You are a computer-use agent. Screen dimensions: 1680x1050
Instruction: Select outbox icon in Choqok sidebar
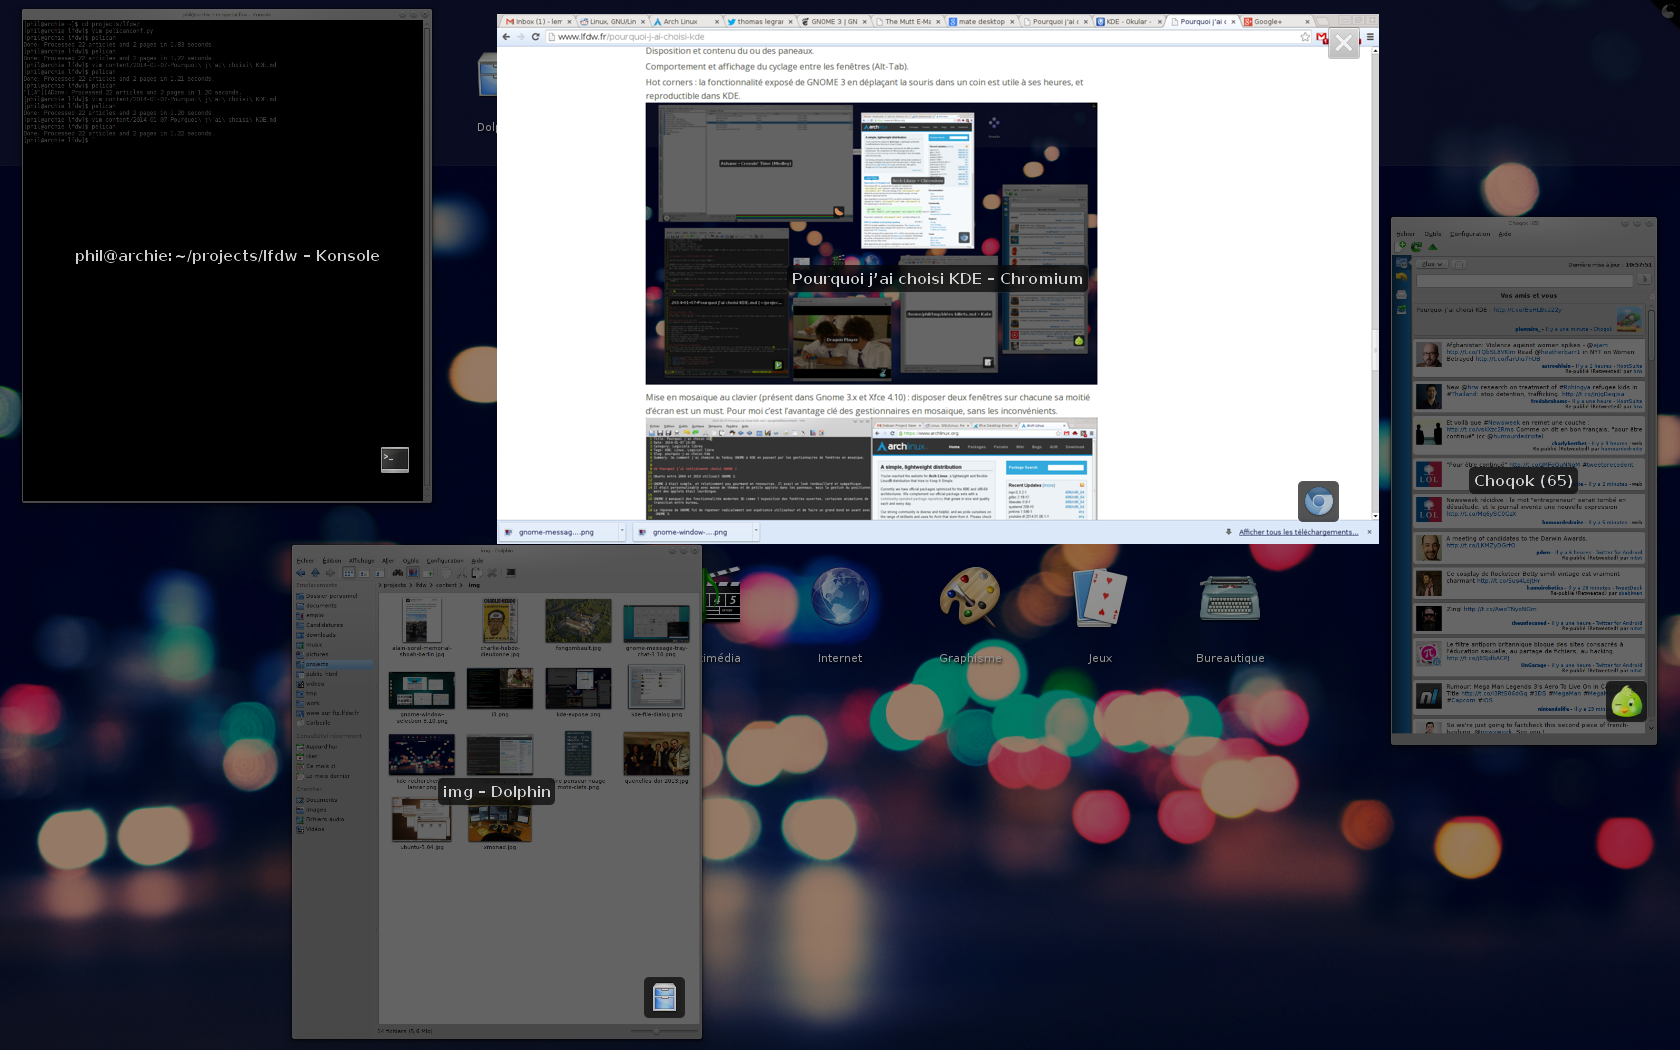click(x=1401, y=309)
